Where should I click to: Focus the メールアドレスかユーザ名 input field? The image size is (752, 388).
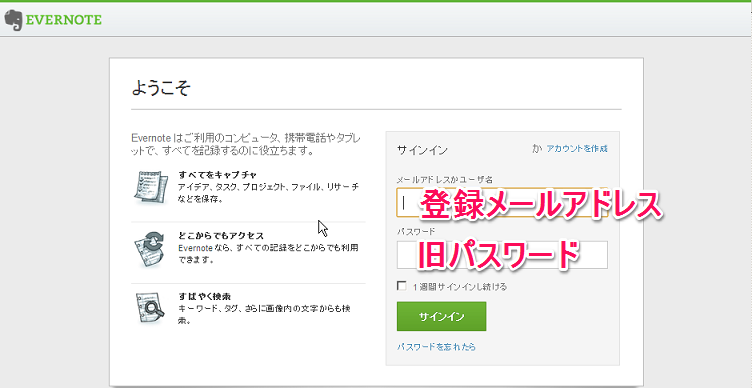tap(502, 202)
